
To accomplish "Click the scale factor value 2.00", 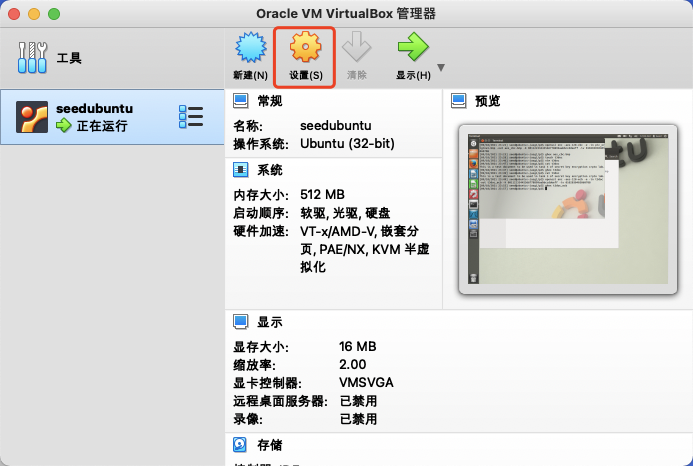I will (x=353, y=364).
